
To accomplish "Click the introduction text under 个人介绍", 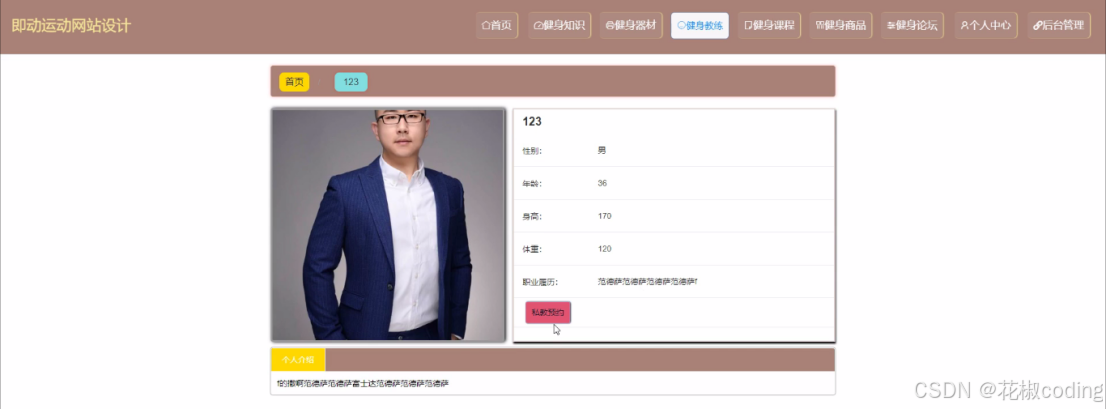I will 363,384.
